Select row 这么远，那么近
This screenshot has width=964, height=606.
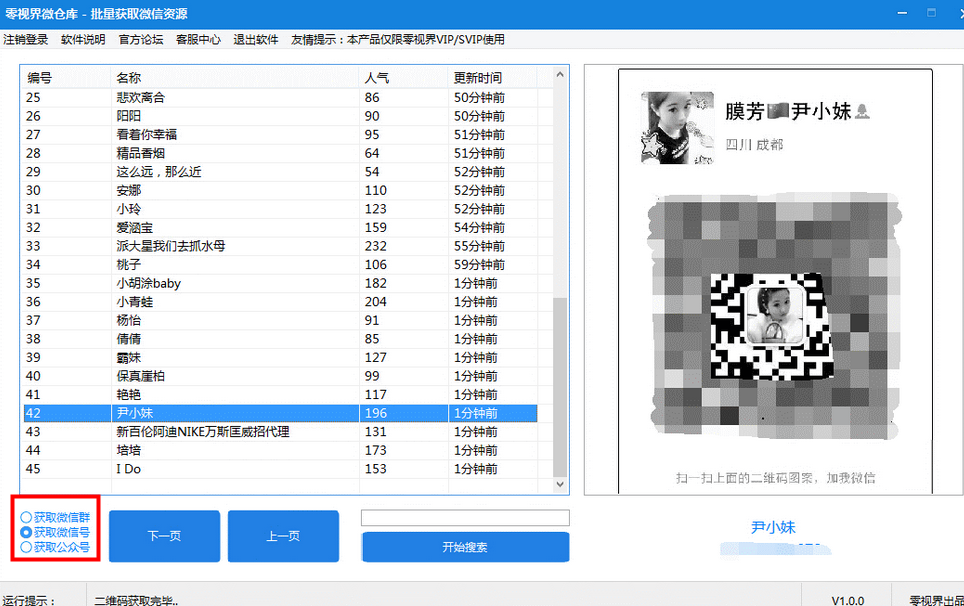click(280, 172)
